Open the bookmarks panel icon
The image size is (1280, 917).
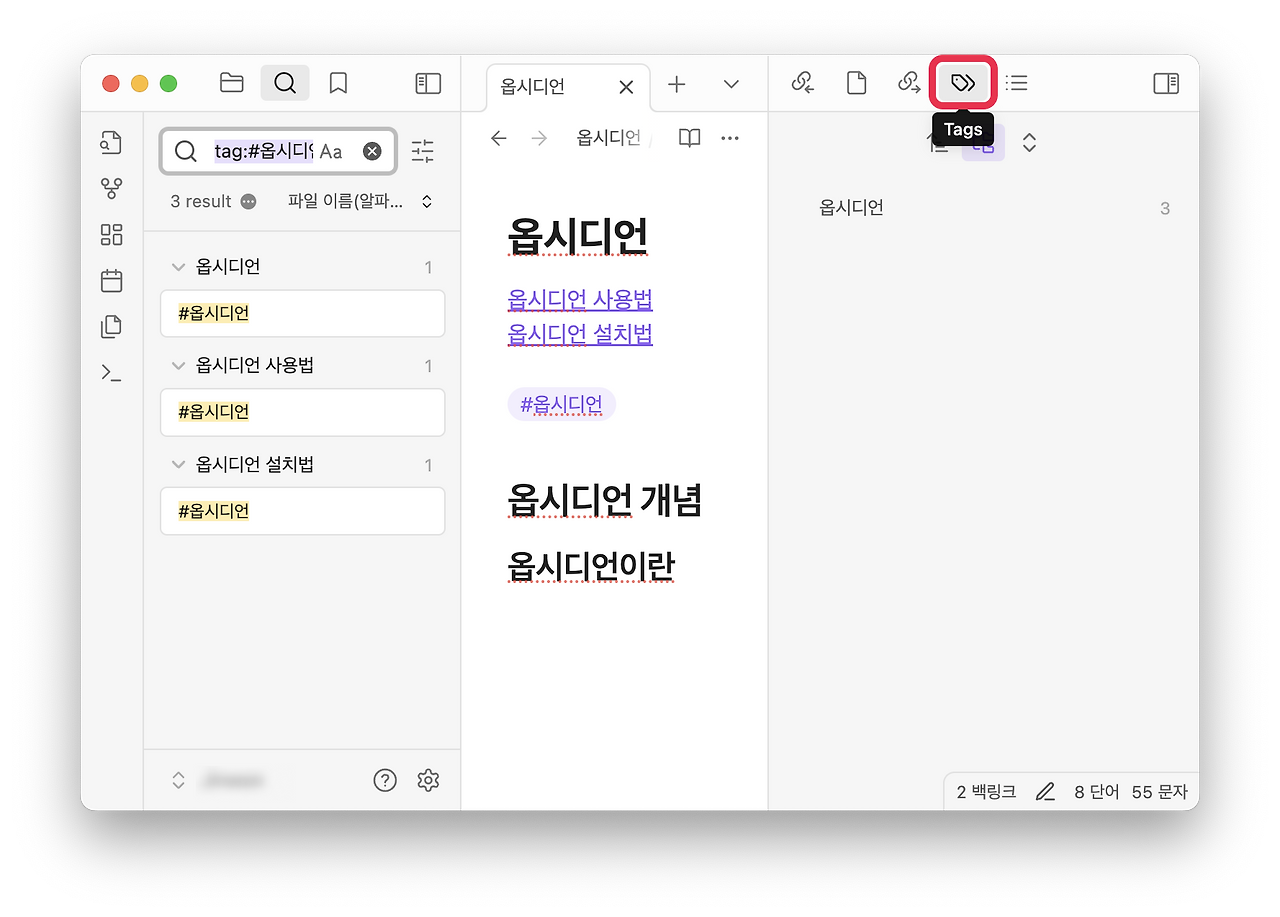[338, 83]
